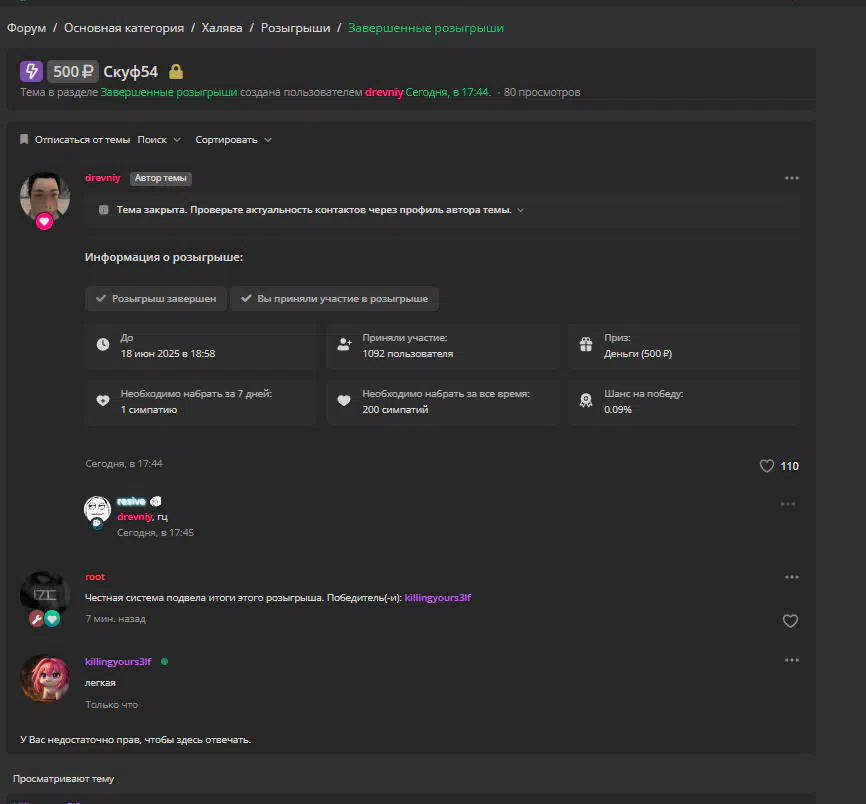The height and width of the screenshot is (804, 866).
Task: Click the gift icon in Приз card
Action: (x=586, y=345)
